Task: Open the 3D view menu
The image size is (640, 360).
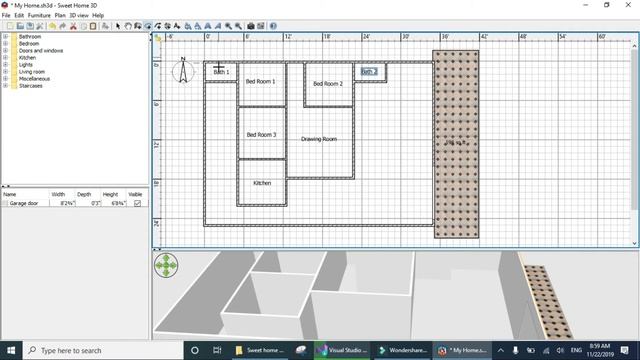Action: 79,15
